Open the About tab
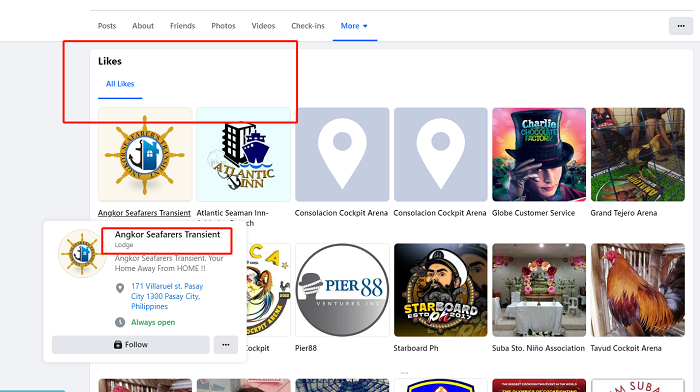The image size is (700, 392). tap(143, 26)
